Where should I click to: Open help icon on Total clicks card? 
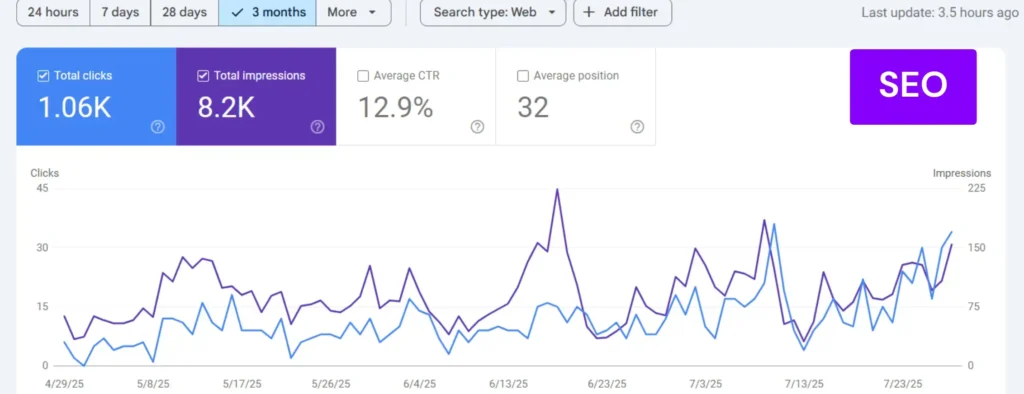(x=157, y=127)
